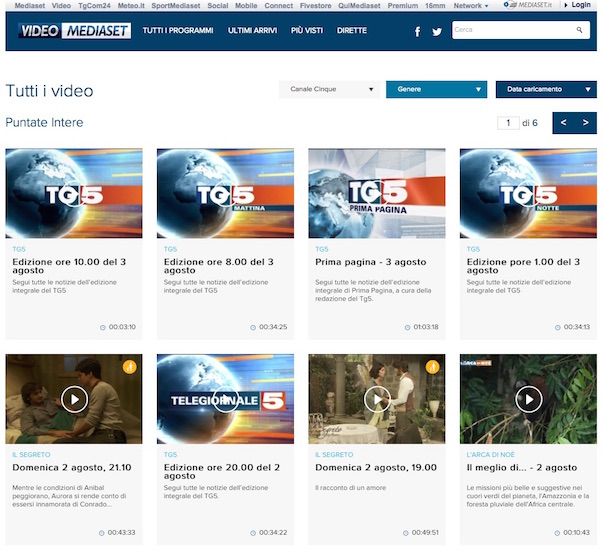Open TG5 Mattina thumbnail
Viewport: 610px width, 553px height.
tap(226, 193)
